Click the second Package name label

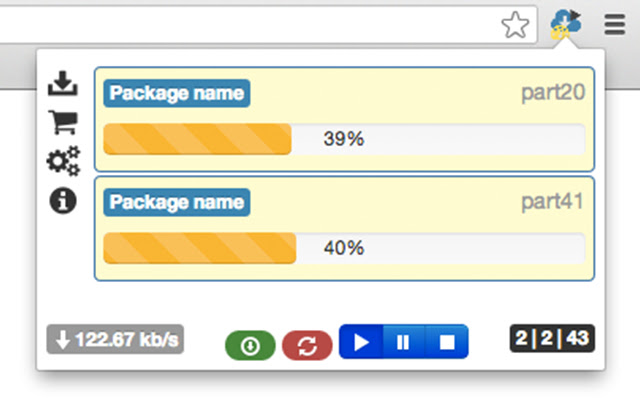(176, 203)
